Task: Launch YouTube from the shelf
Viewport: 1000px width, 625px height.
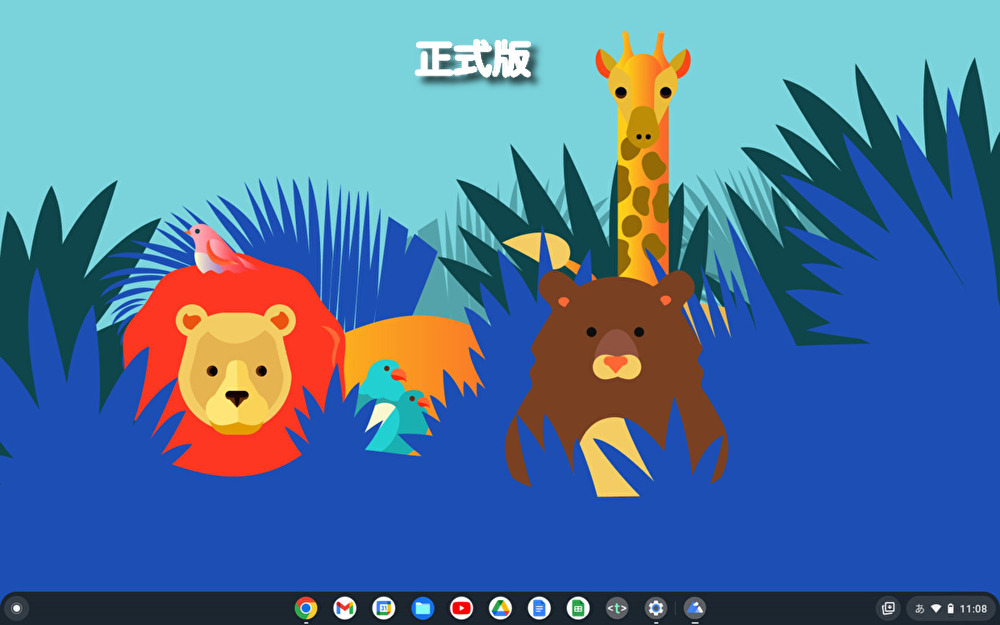Action: click(x=461, y=608)
